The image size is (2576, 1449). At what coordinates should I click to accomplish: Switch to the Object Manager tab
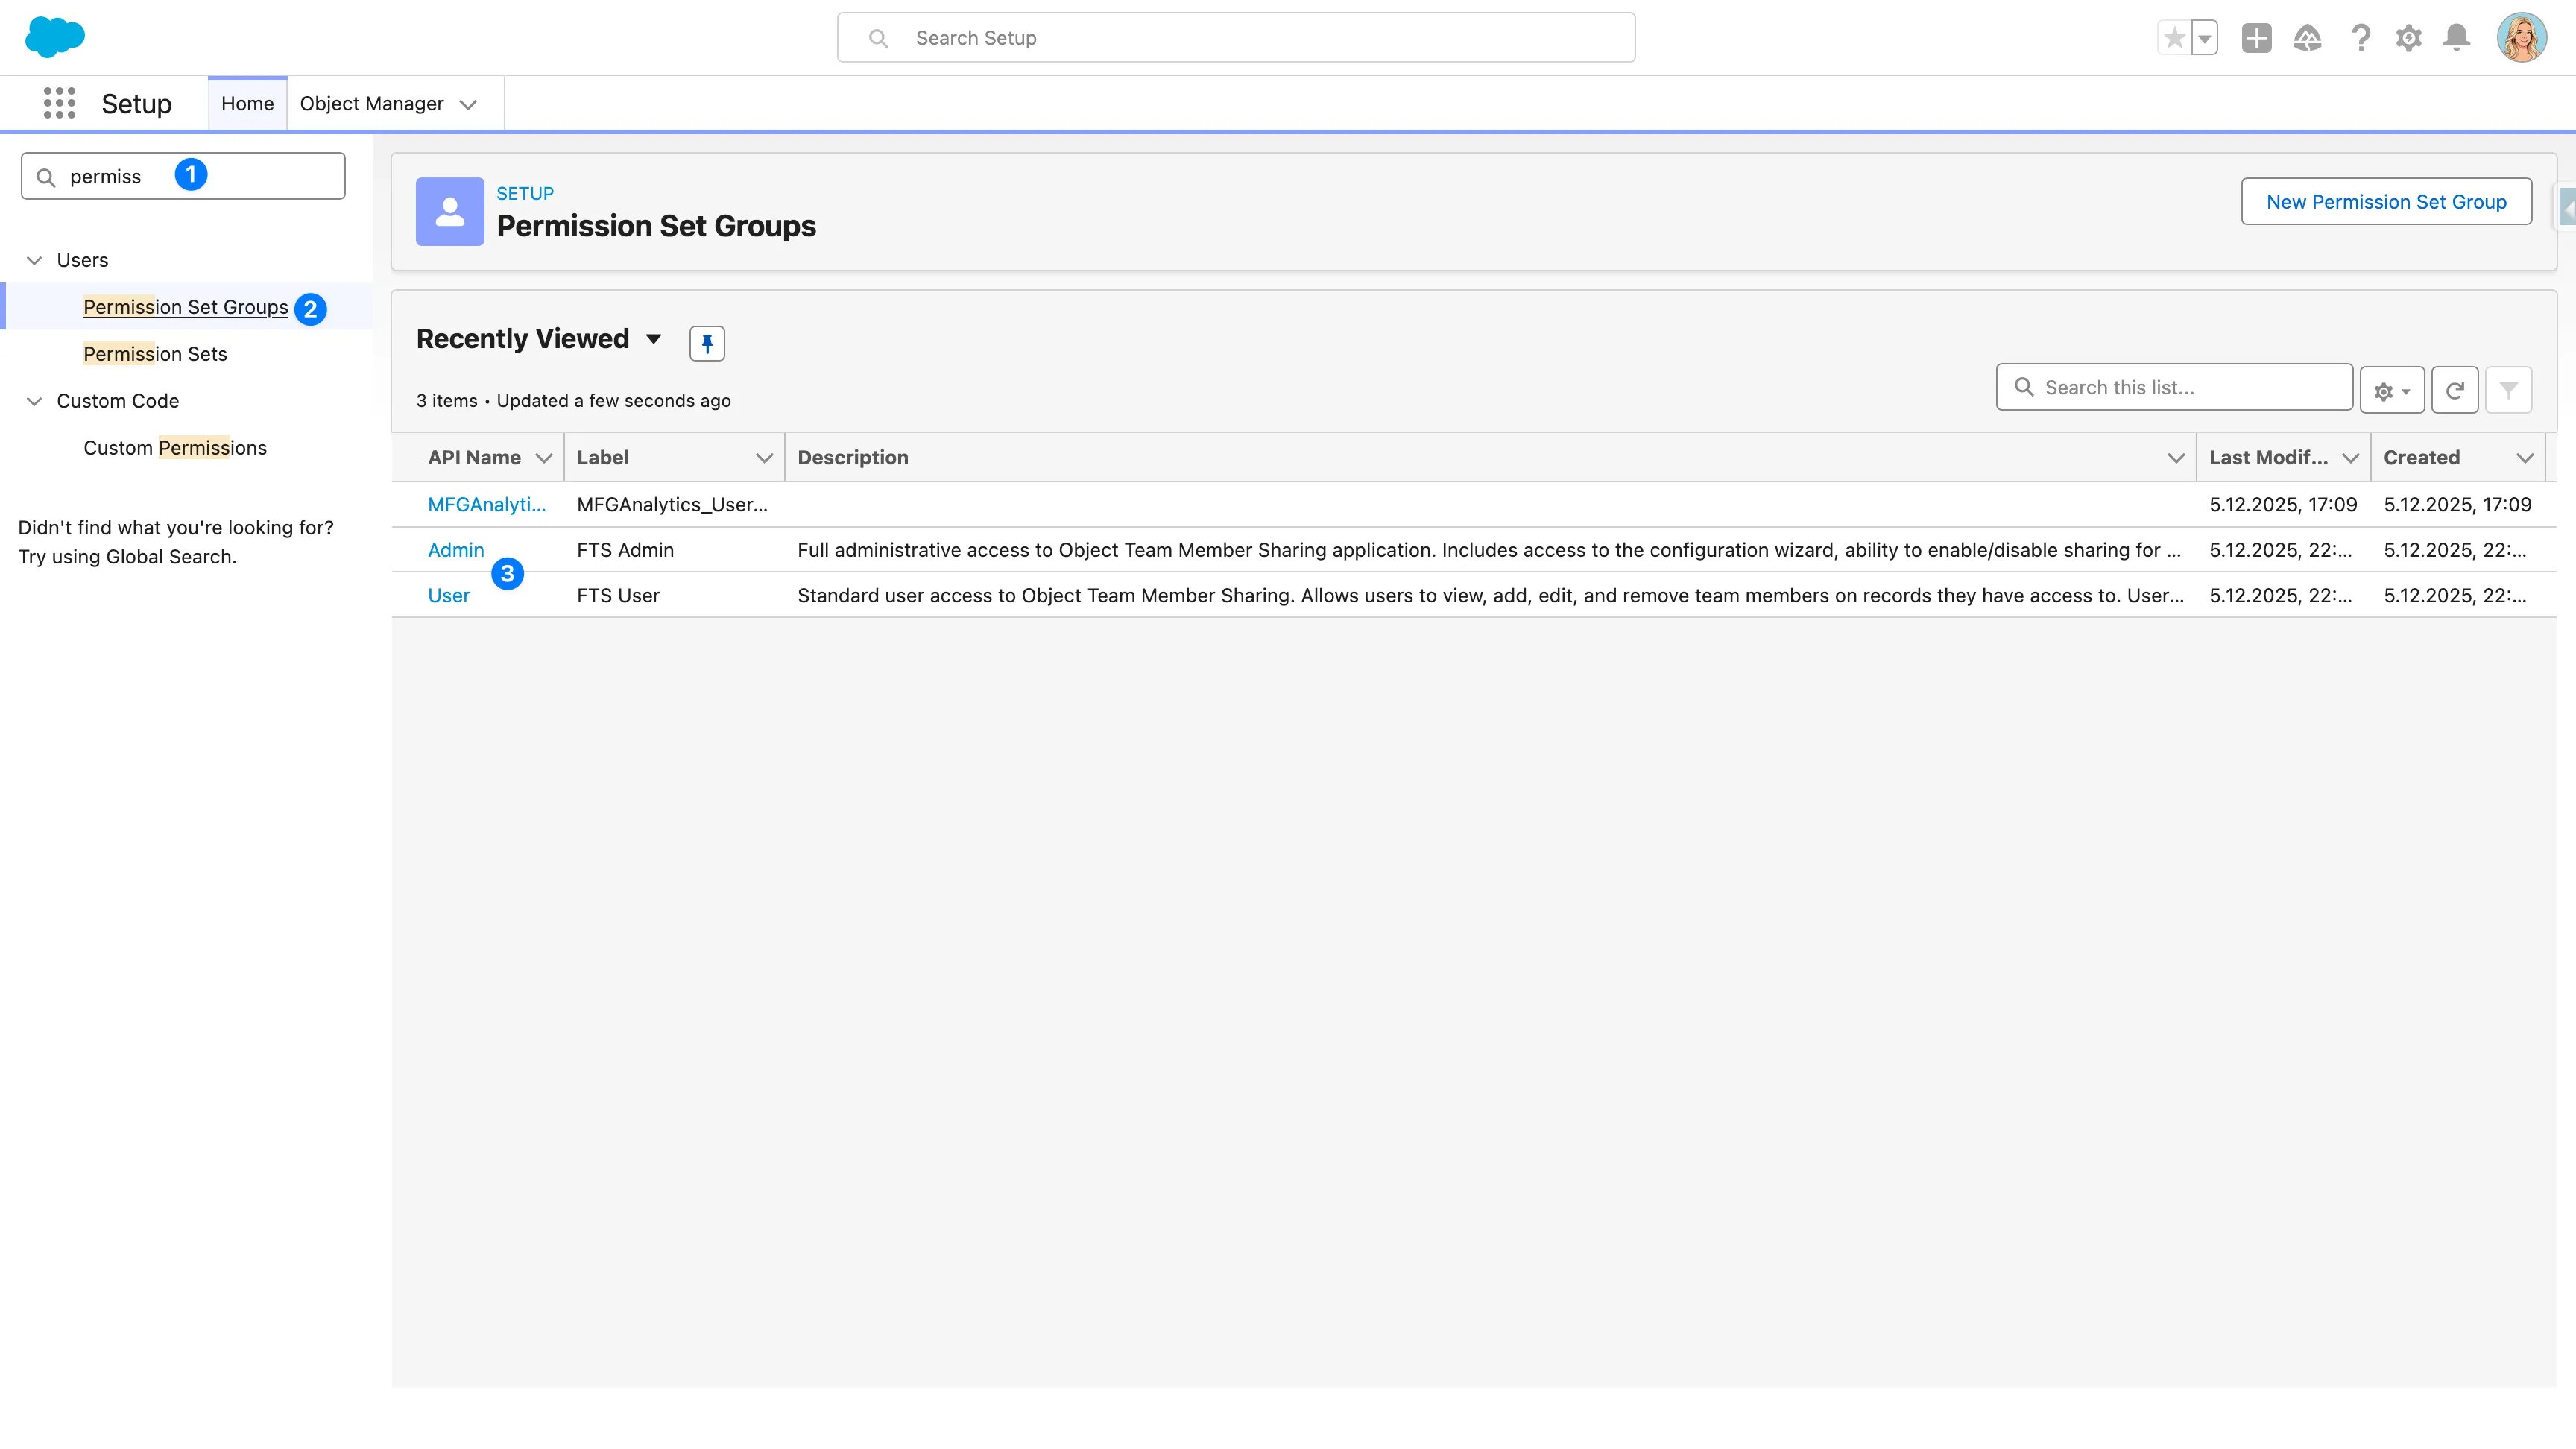click(x=371, y=103)
